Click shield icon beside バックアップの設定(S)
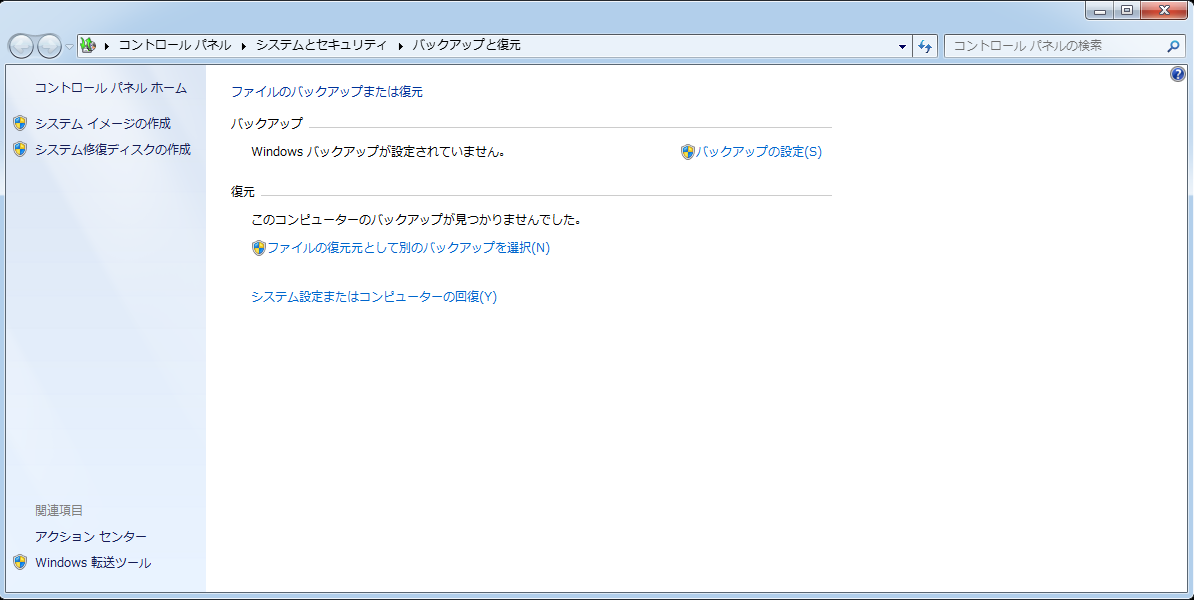 point(688,152)
